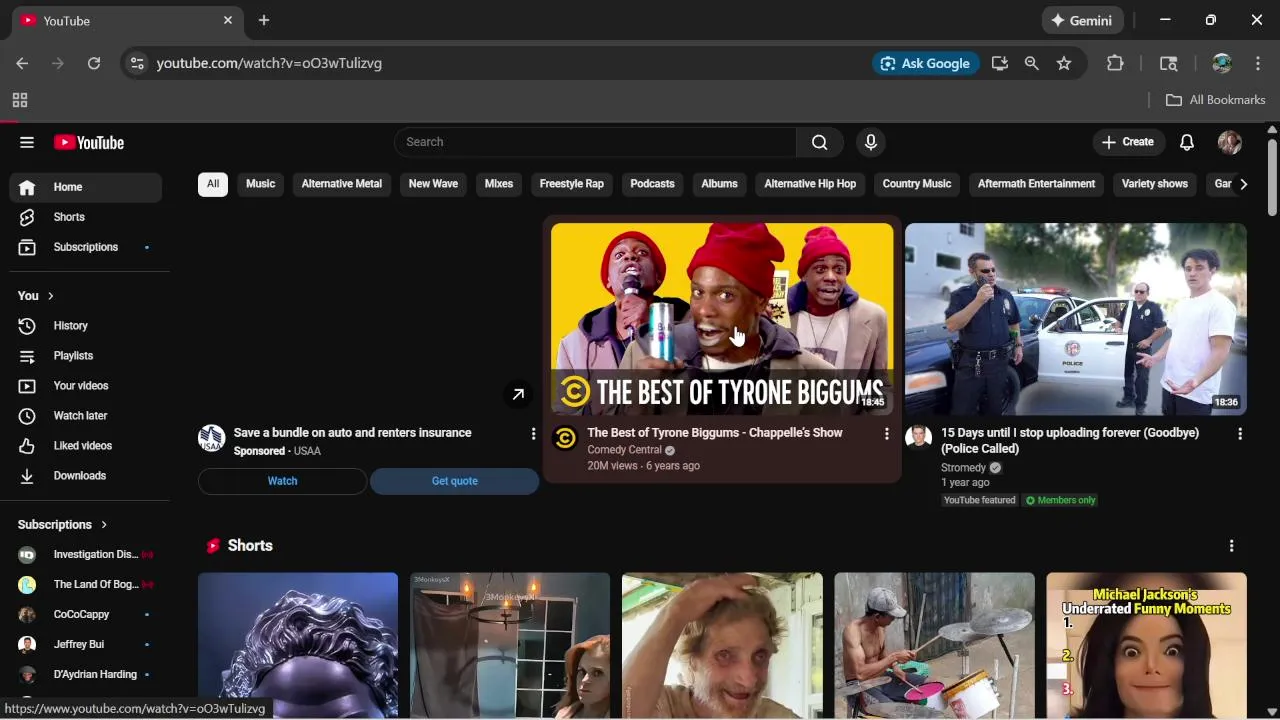
Task: Open a new browser tab
Action: pyautogui.click(x=264, y=20)
